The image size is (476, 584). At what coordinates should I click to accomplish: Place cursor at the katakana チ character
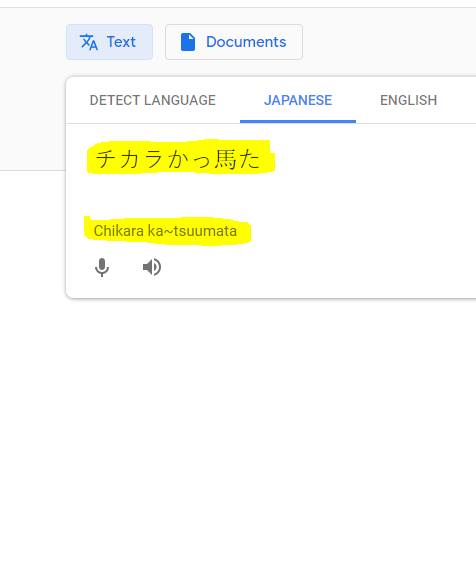coord(106,159)
